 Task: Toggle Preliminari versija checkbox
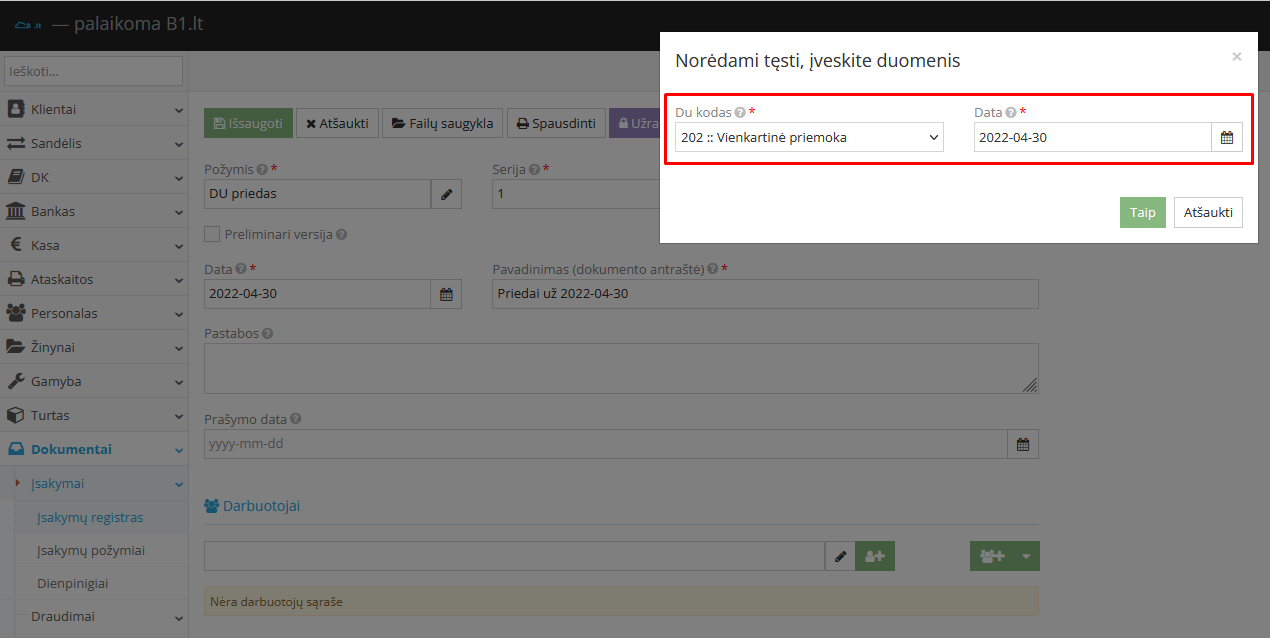[x=212, y=234]
